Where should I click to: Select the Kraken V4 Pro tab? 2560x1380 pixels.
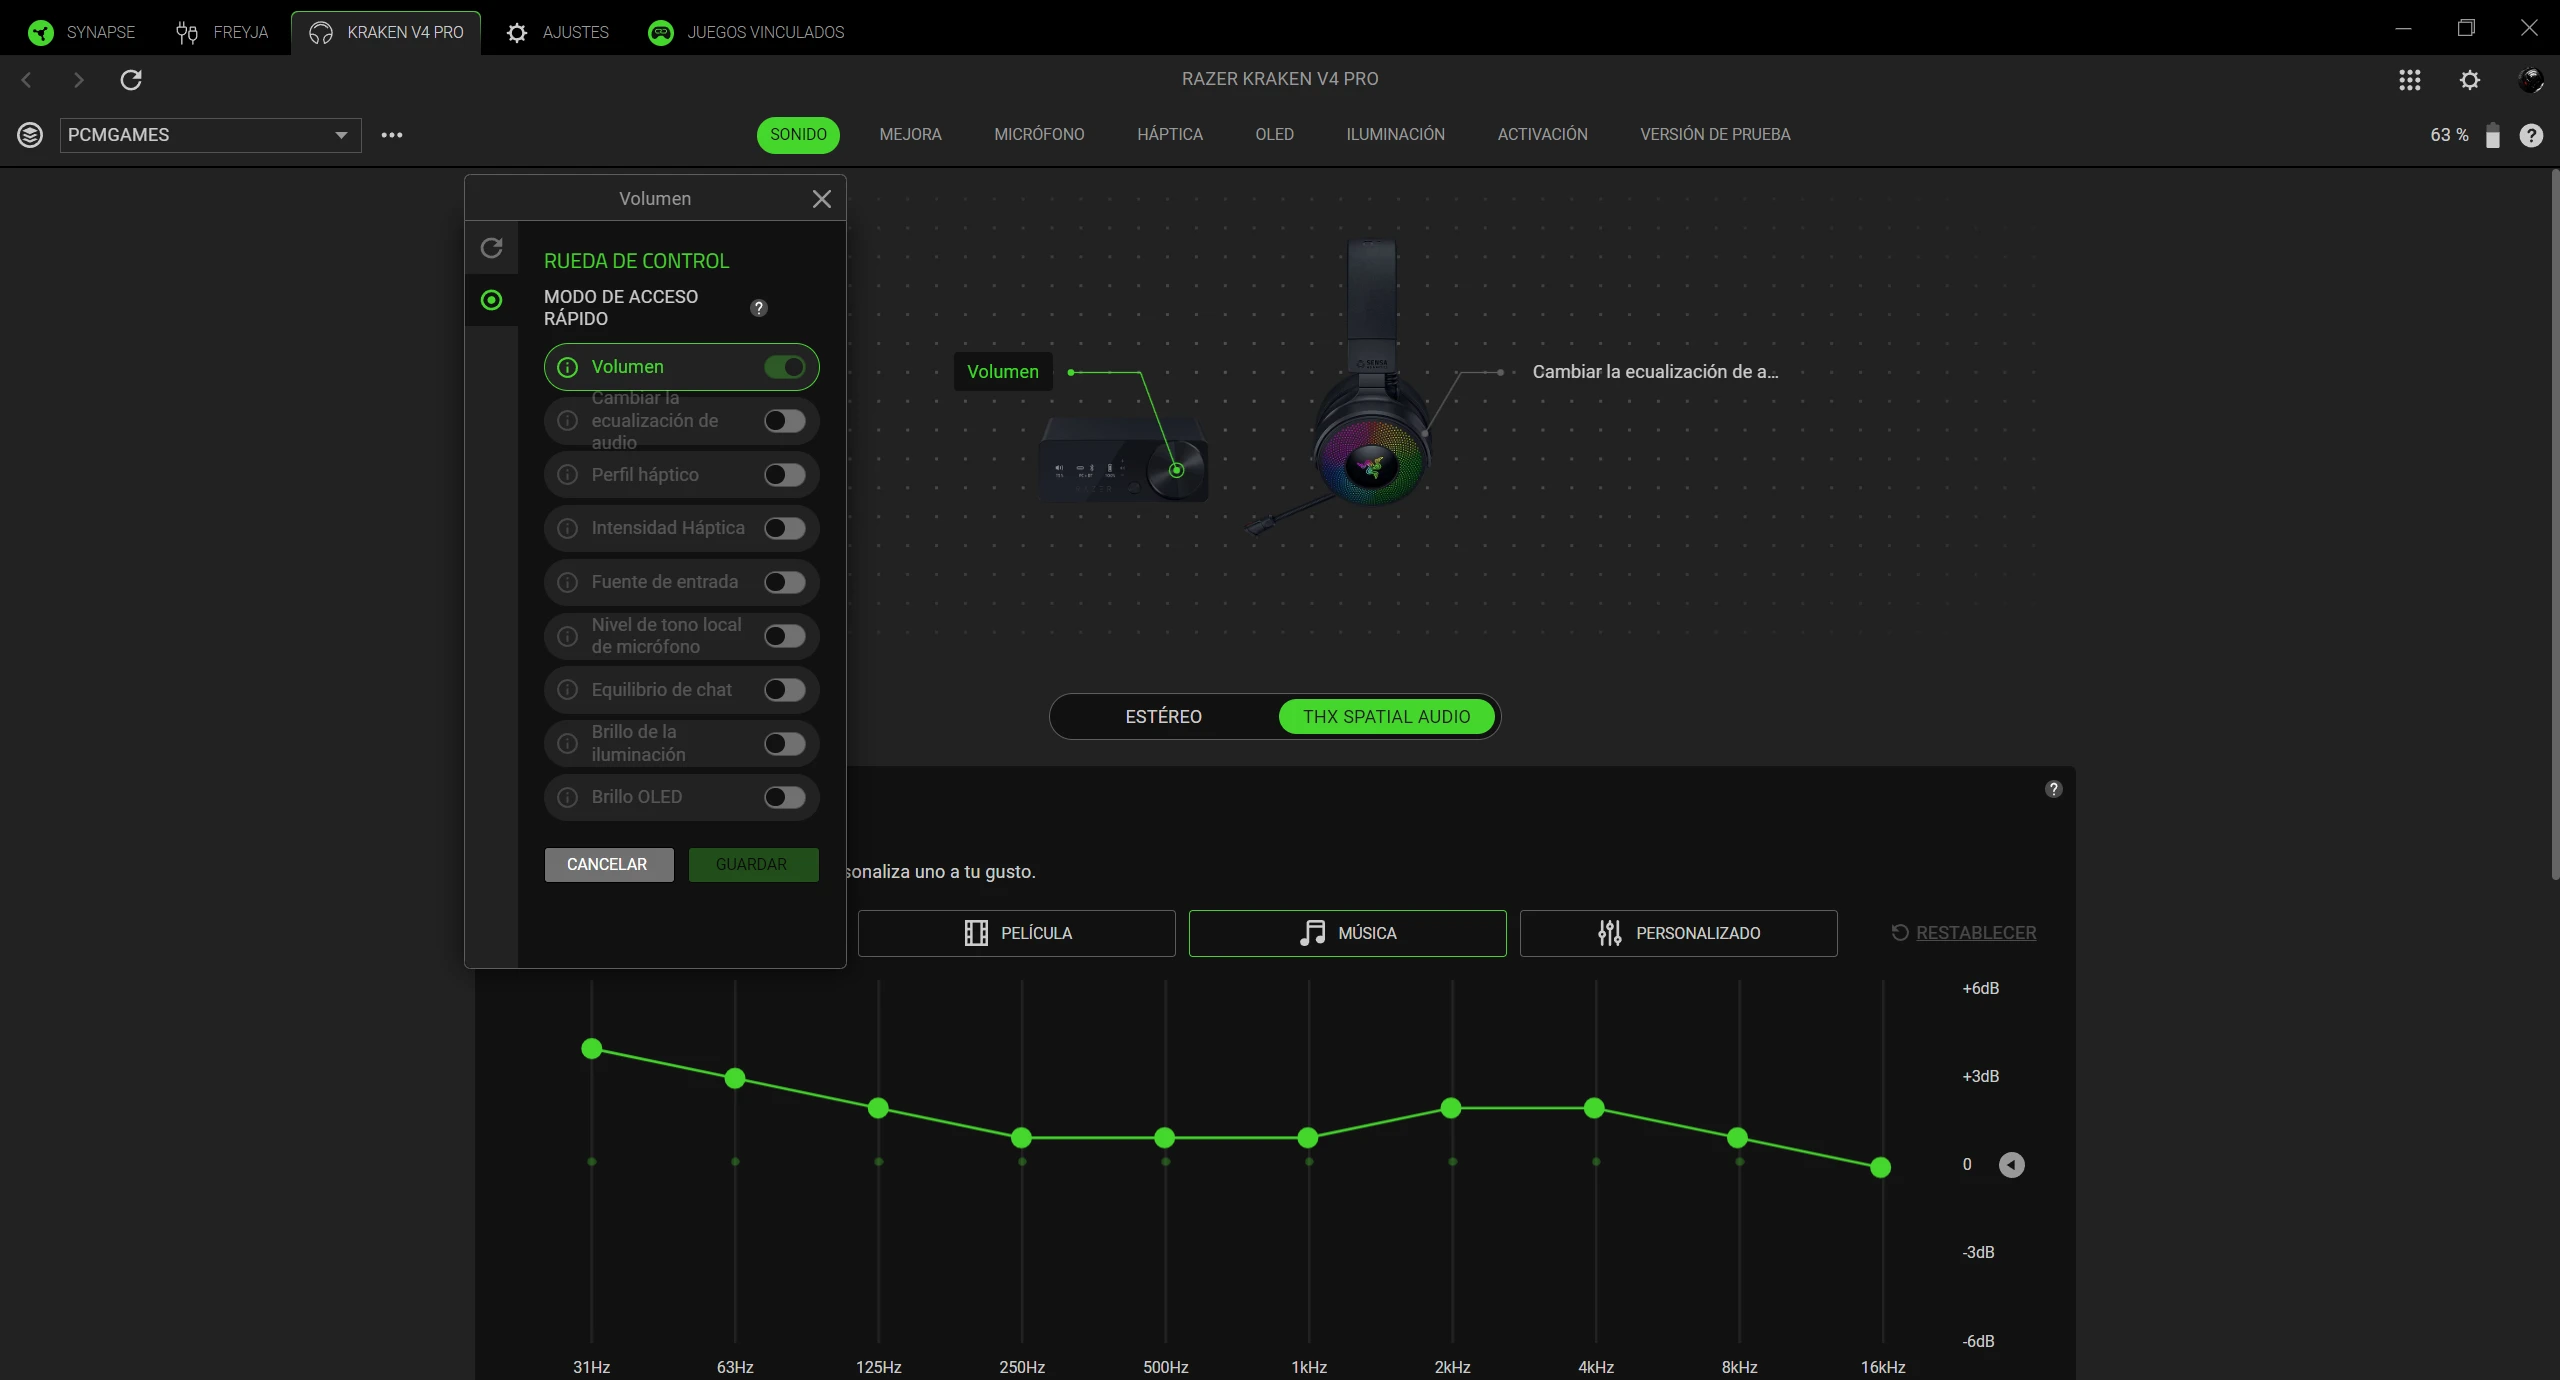[386, 32]
